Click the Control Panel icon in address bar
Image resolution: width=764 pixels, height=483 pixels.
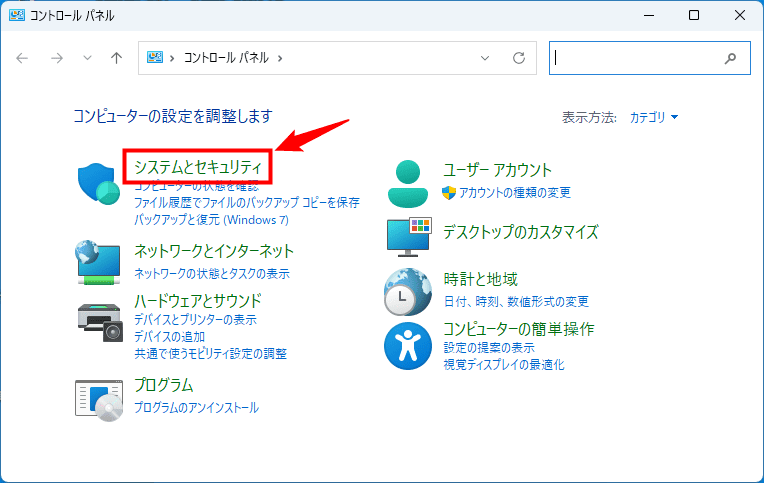(155, 58)
